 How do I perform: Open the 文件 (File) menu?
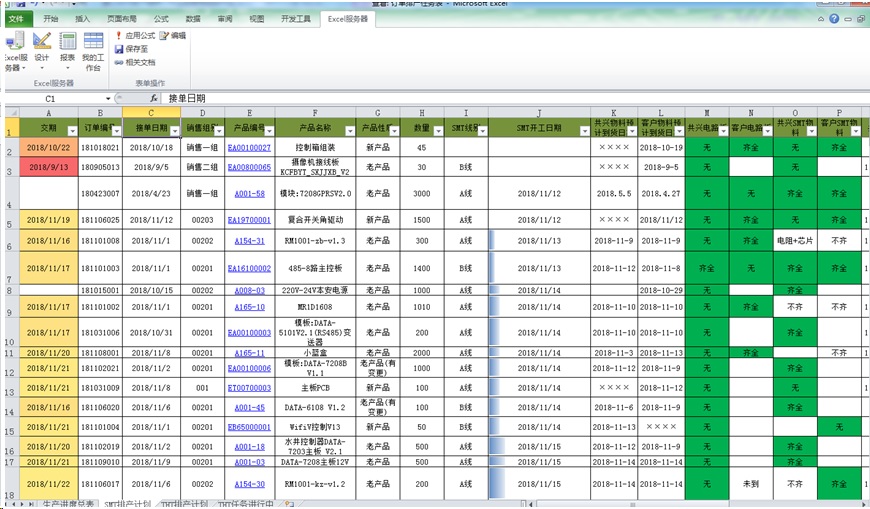coord(16,19)
